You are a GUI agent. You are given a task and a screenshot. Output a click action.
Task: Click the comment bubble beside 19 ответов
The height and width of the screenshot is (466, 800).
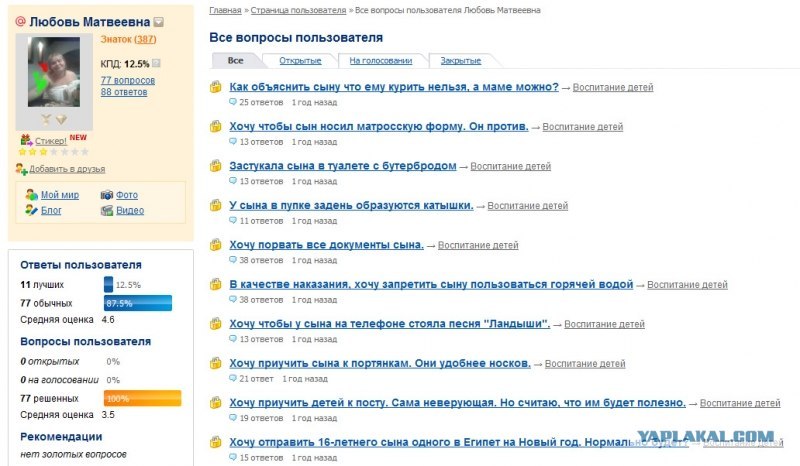pos(233,418)
